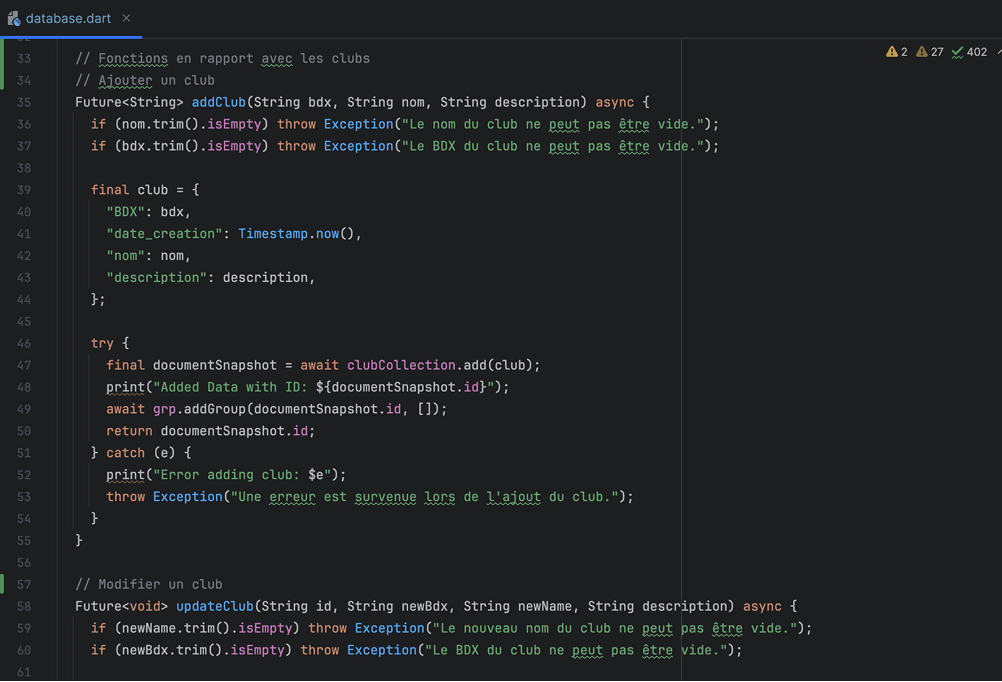Screen dimensions: 1002x682
Task: Click the Dart file icon on the tab
Action: click(14, 19)
